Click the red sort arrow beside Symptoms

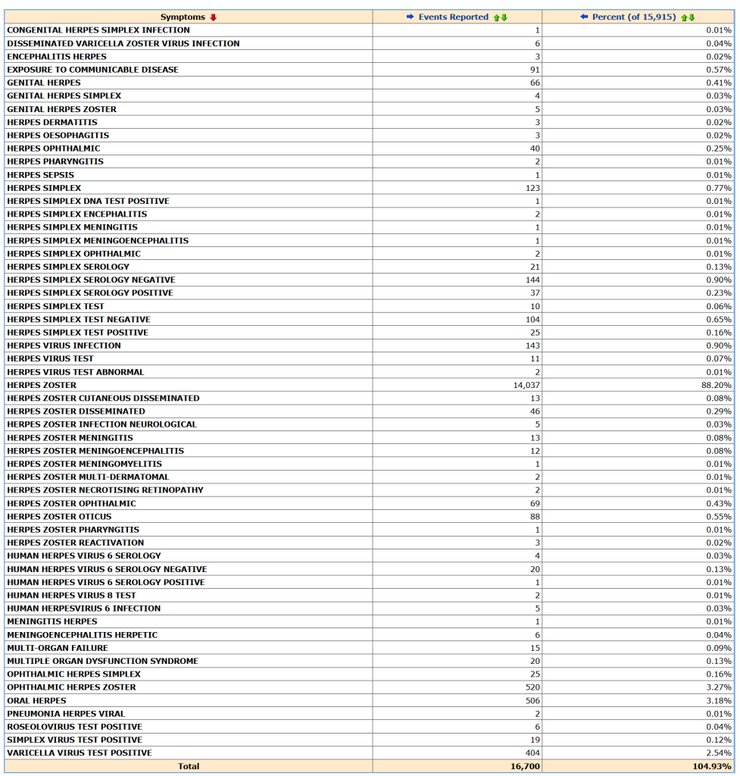[213, 17]
